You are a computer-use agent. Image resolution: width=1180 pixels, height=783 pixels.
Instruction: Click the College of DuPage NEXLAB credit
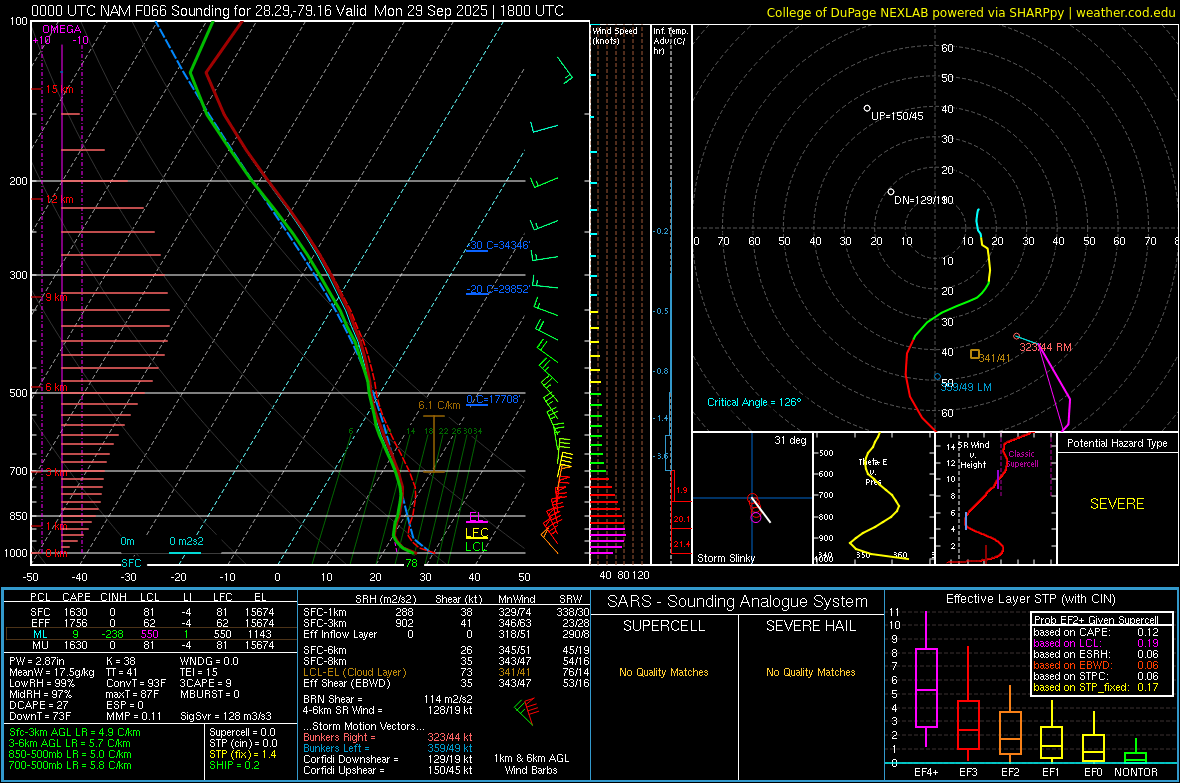pos(971,12)
